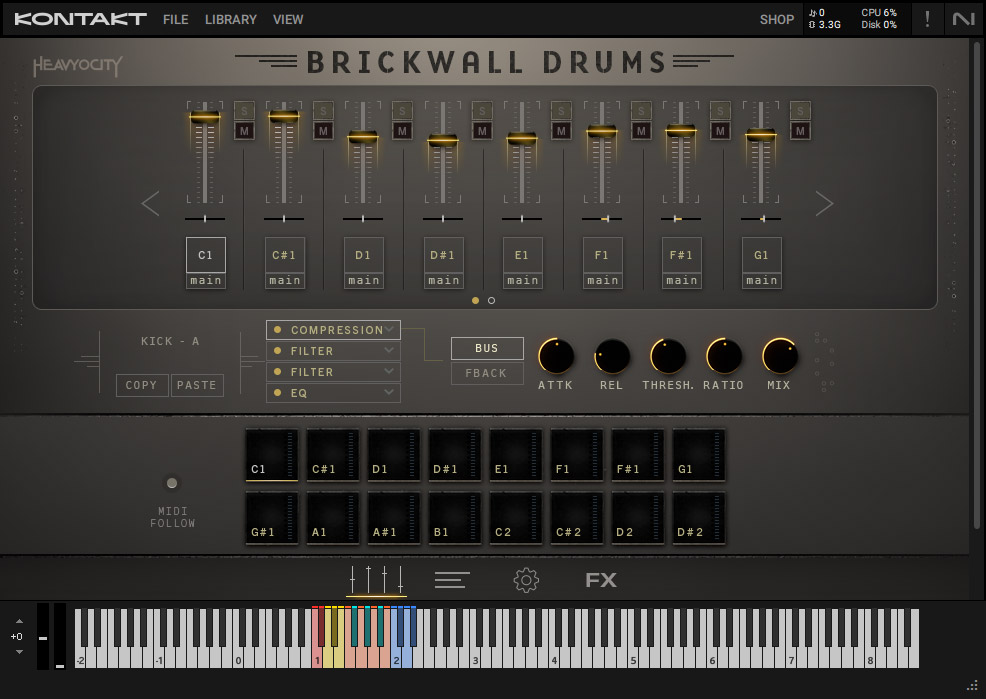Trigger the A1 drum pad
986x699 pixels.
[333, 518]
